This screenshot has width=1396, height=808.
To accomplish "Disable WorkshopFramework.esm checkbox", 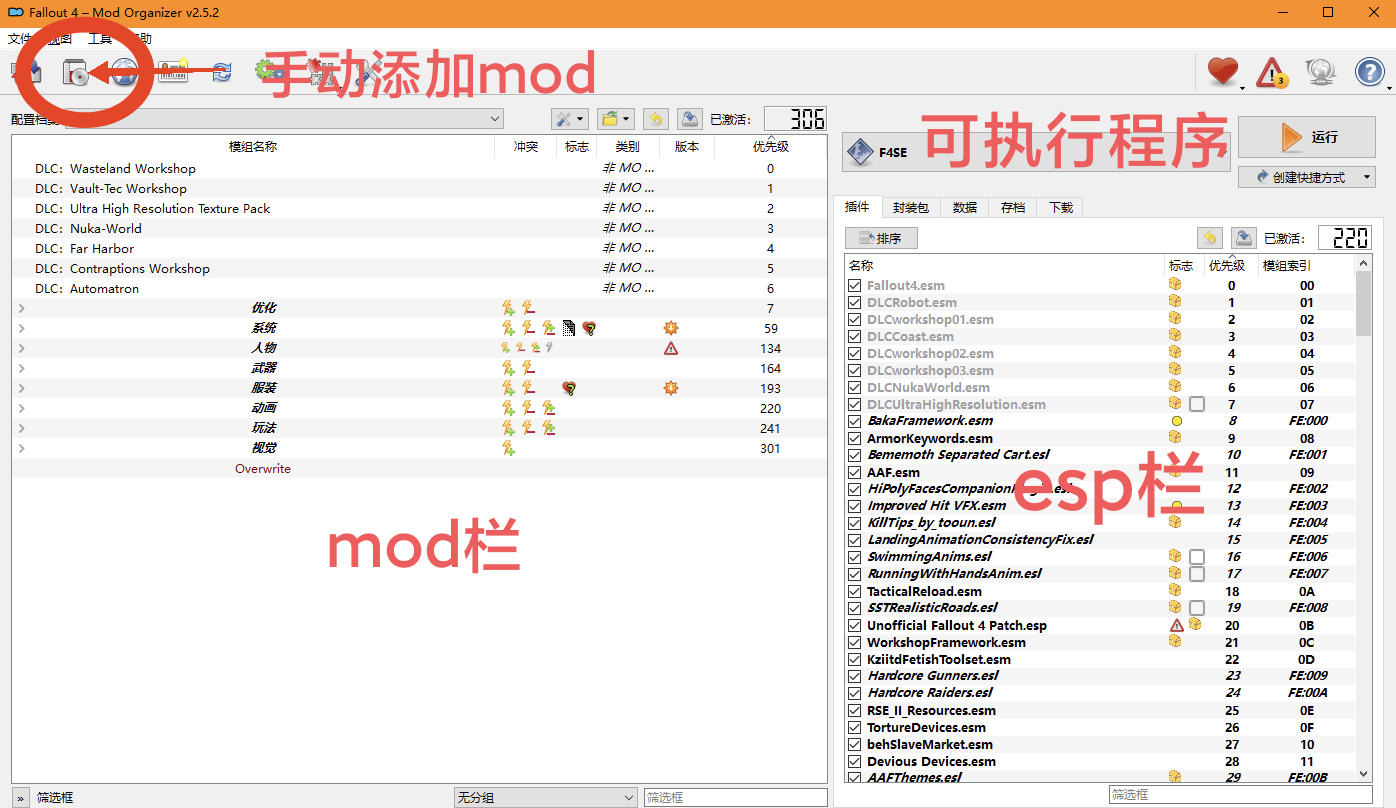I will pos(854,642).
